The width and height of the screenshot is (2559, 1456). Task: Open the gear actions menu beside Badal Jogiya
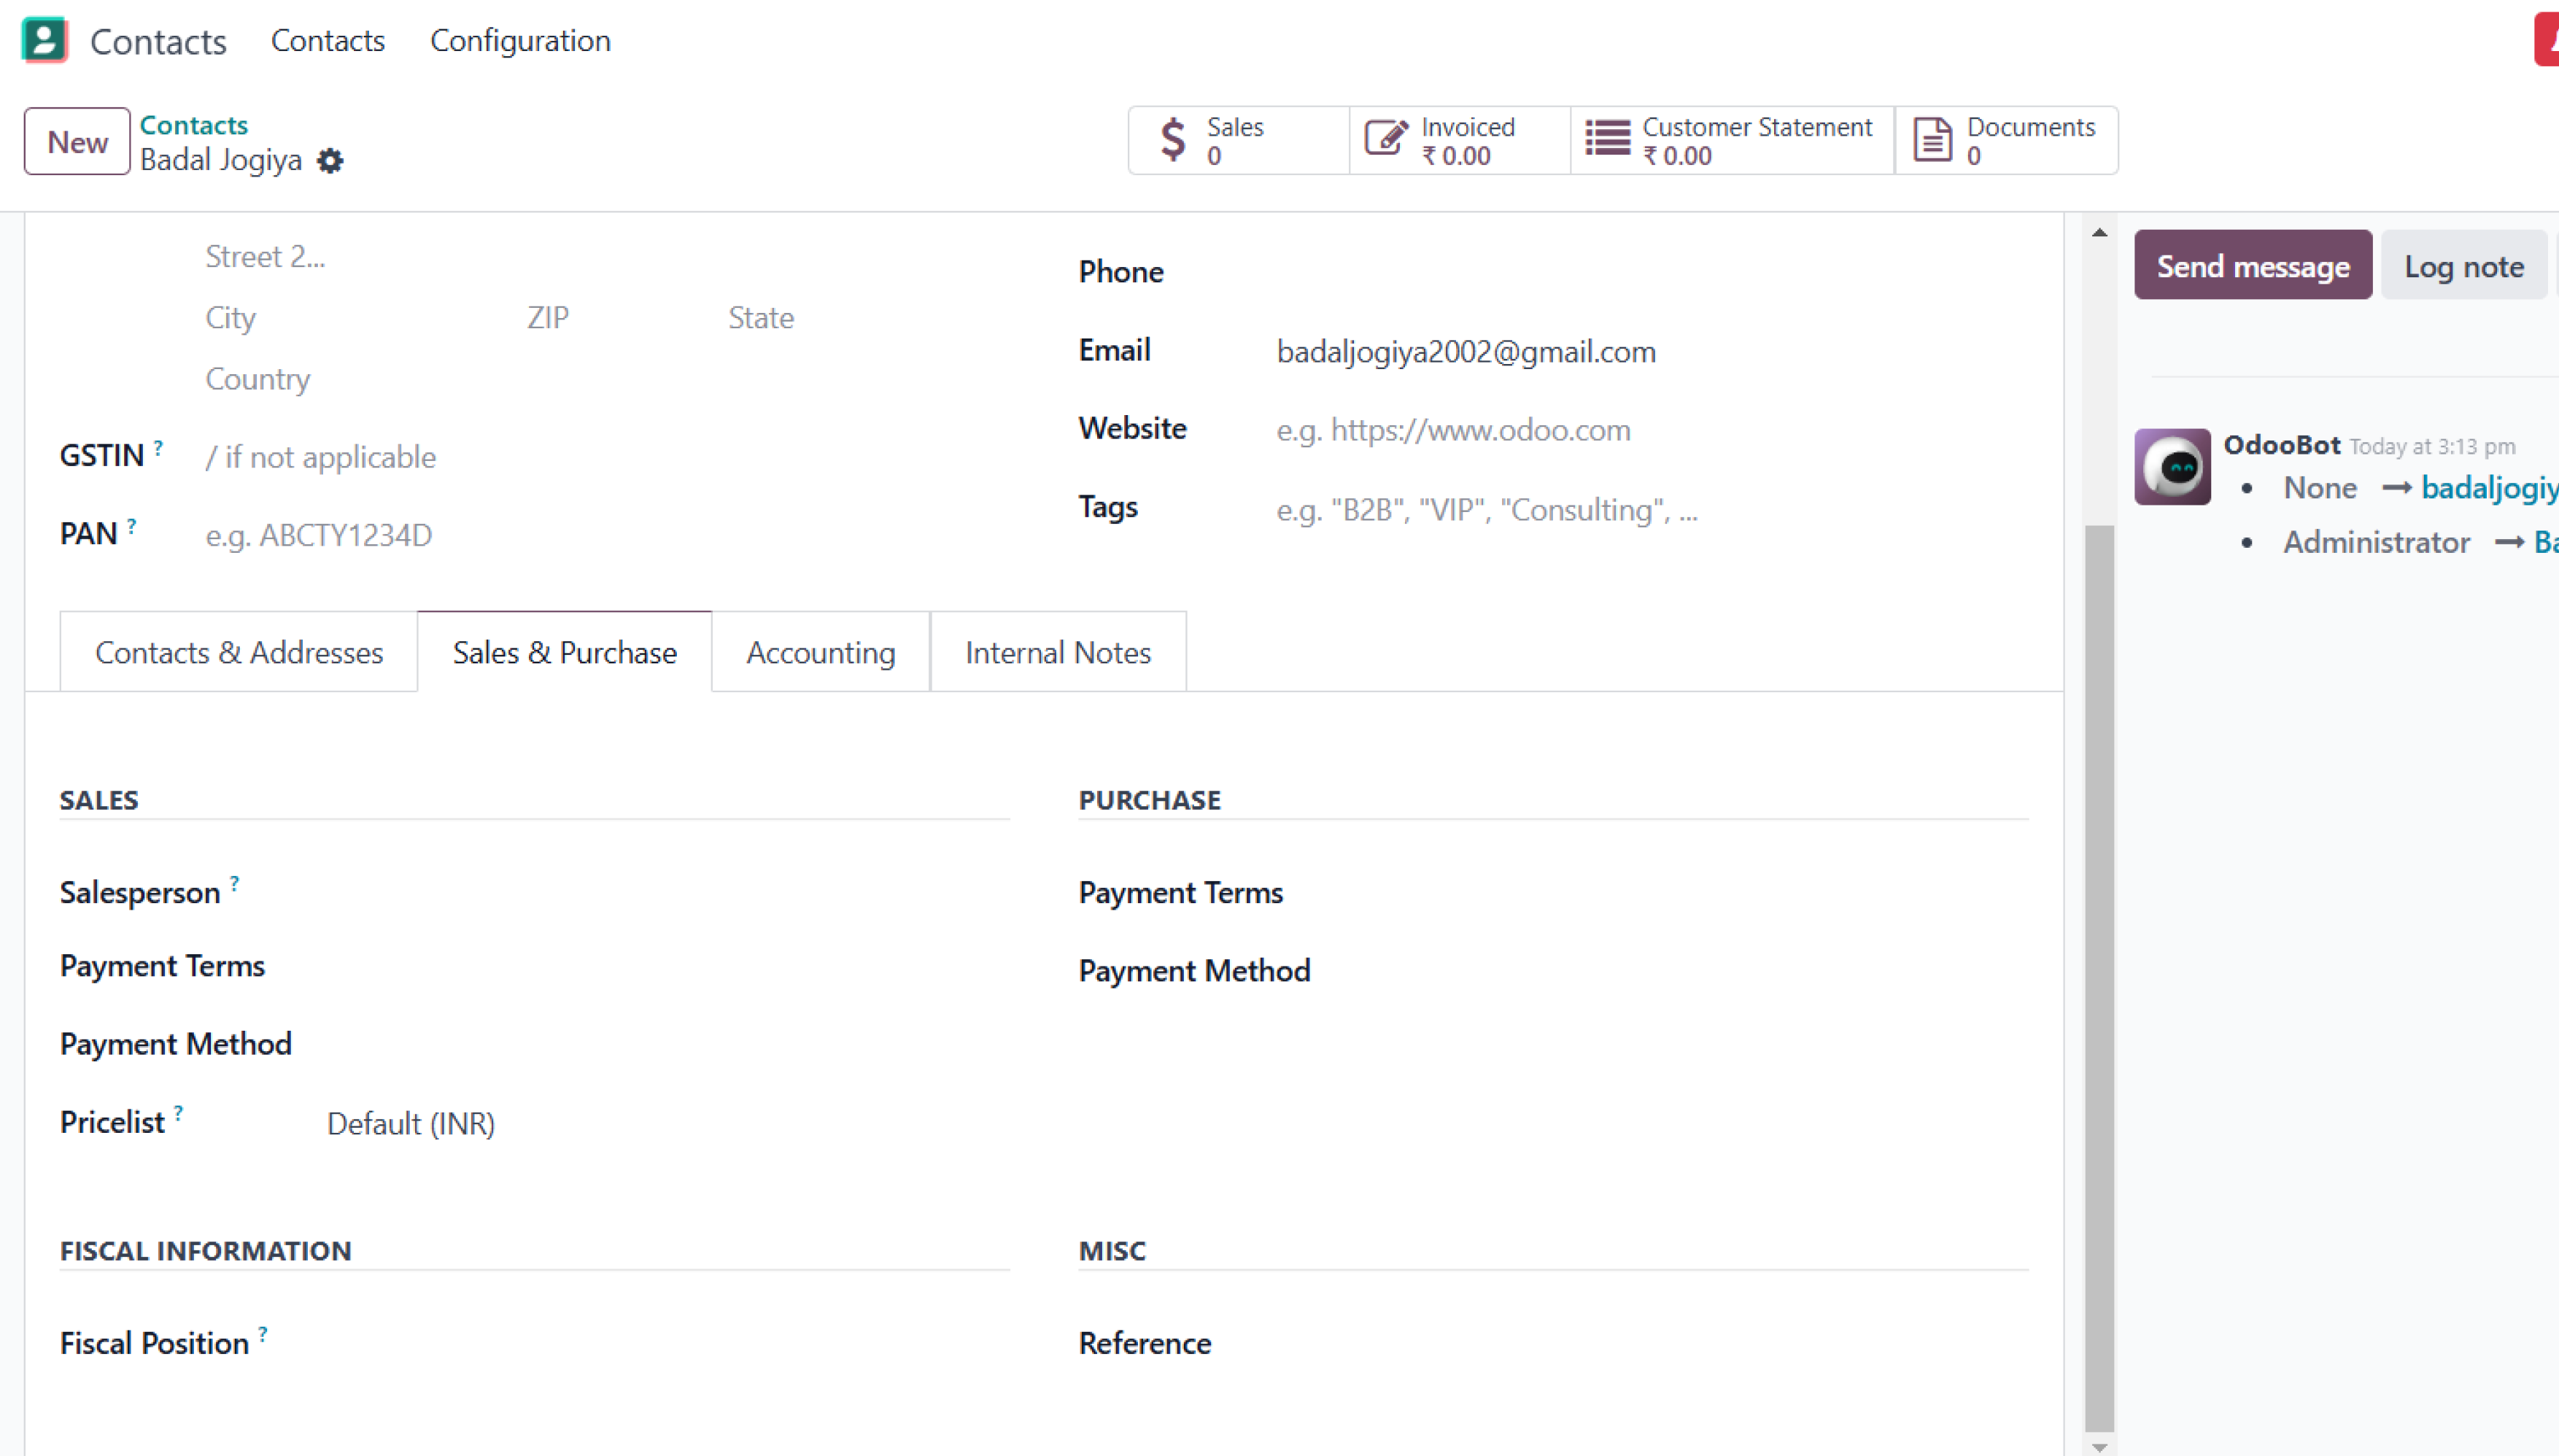pos(330,161)
